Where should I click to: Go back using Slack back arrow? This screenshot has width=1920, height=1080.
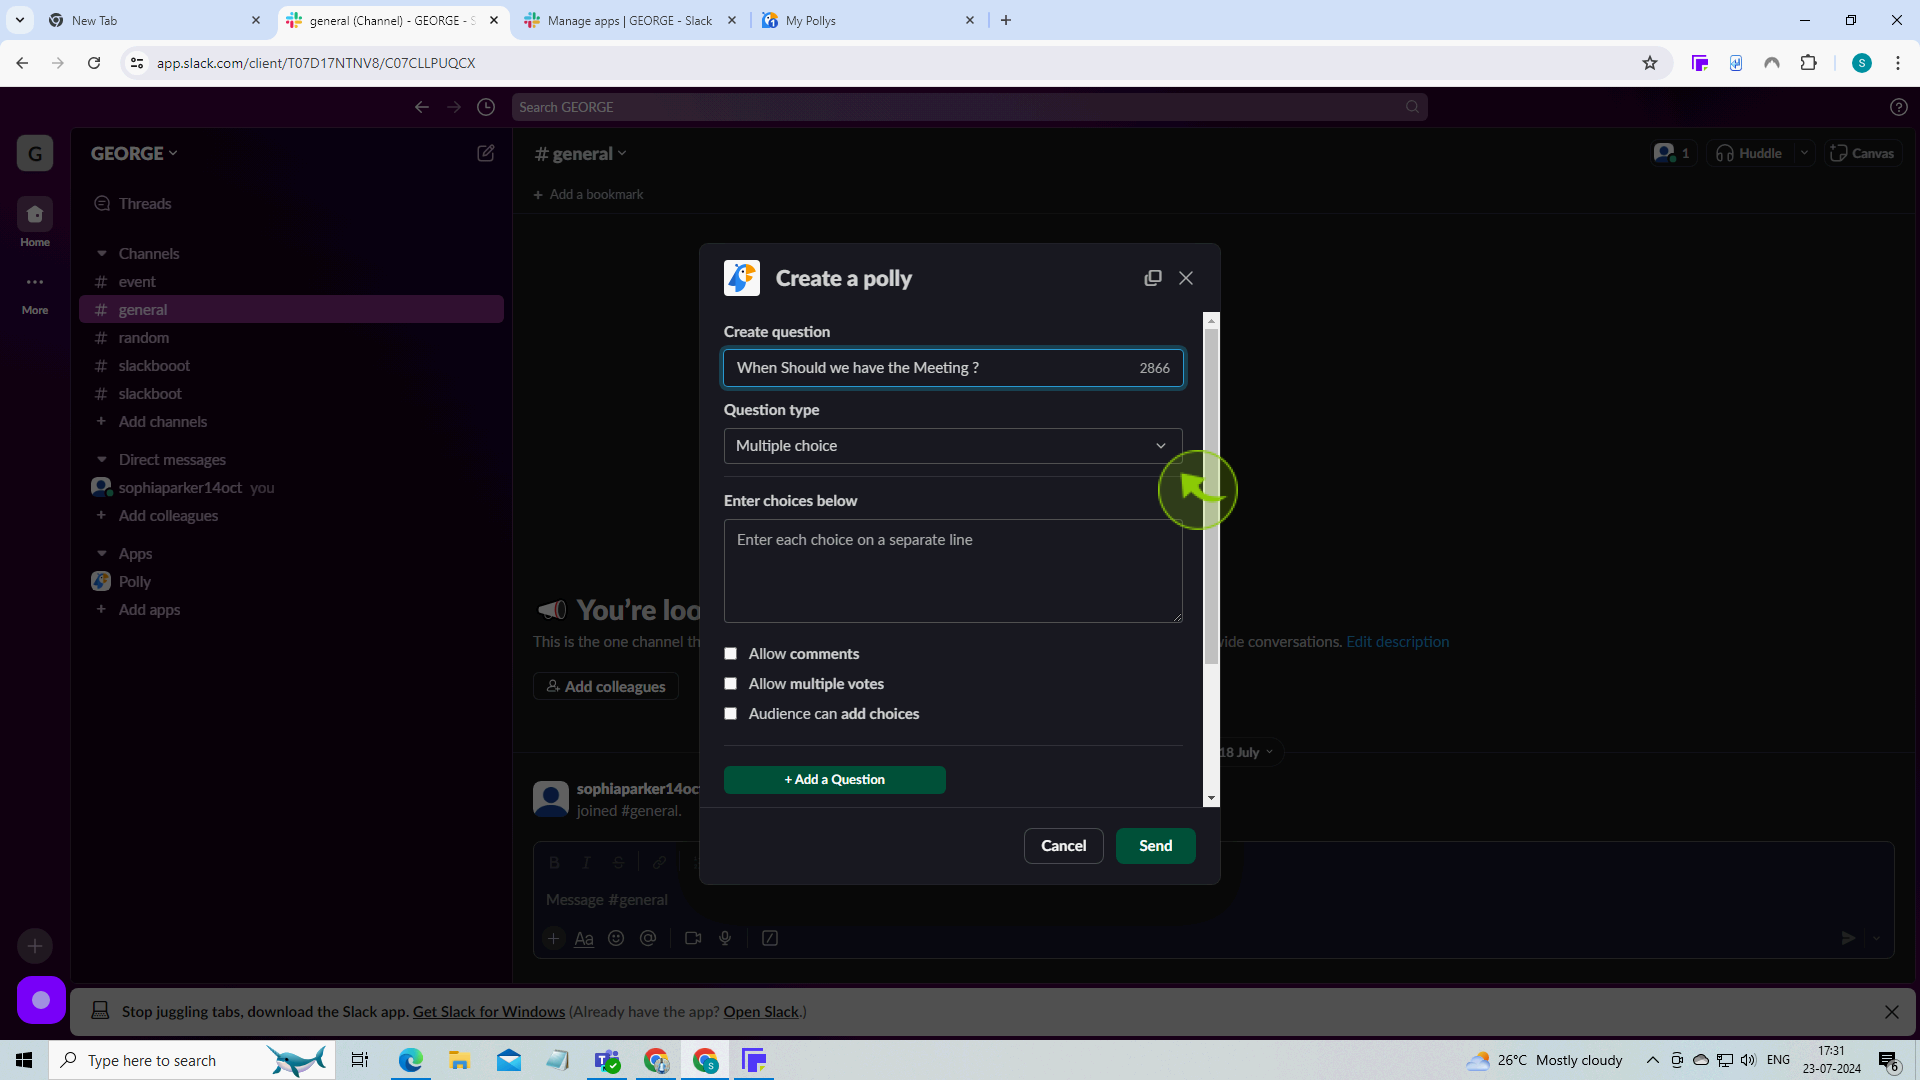[x=422, y=107]
